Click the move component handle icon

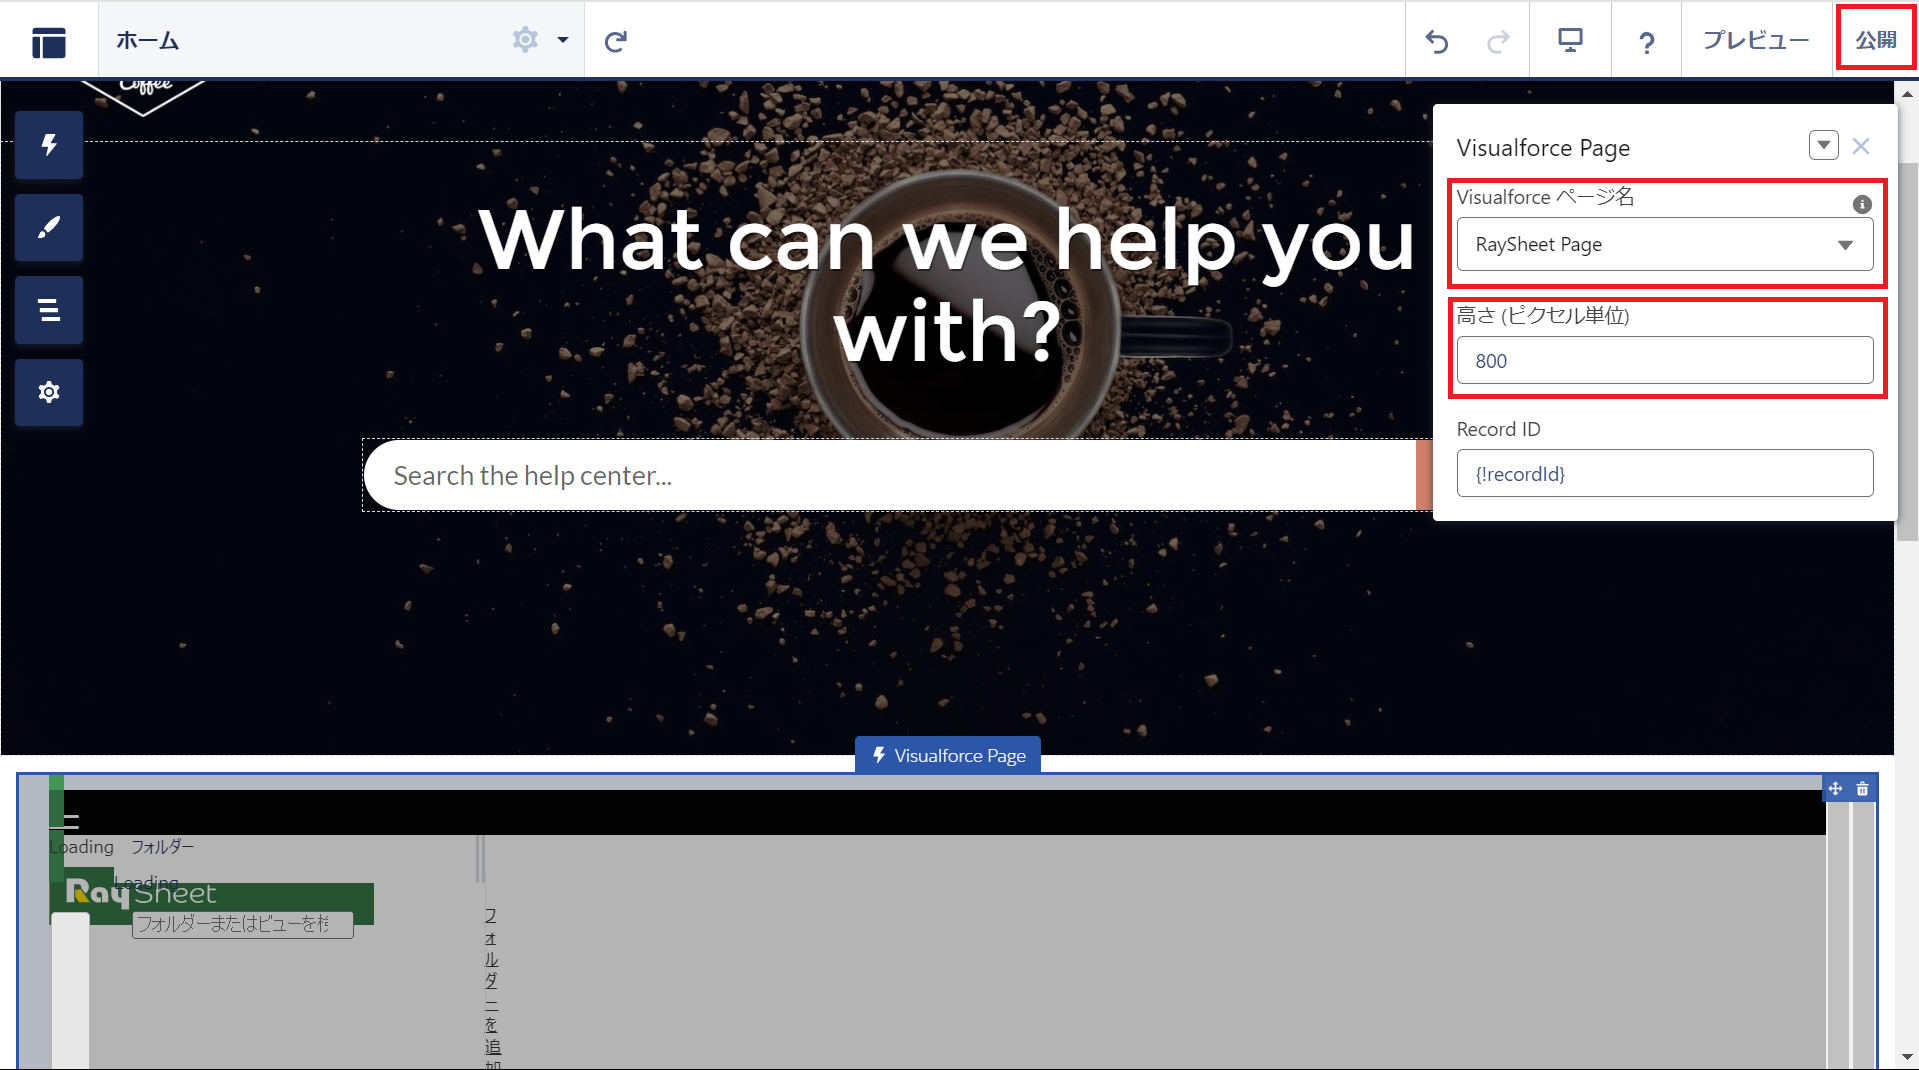pos(1835,789)
